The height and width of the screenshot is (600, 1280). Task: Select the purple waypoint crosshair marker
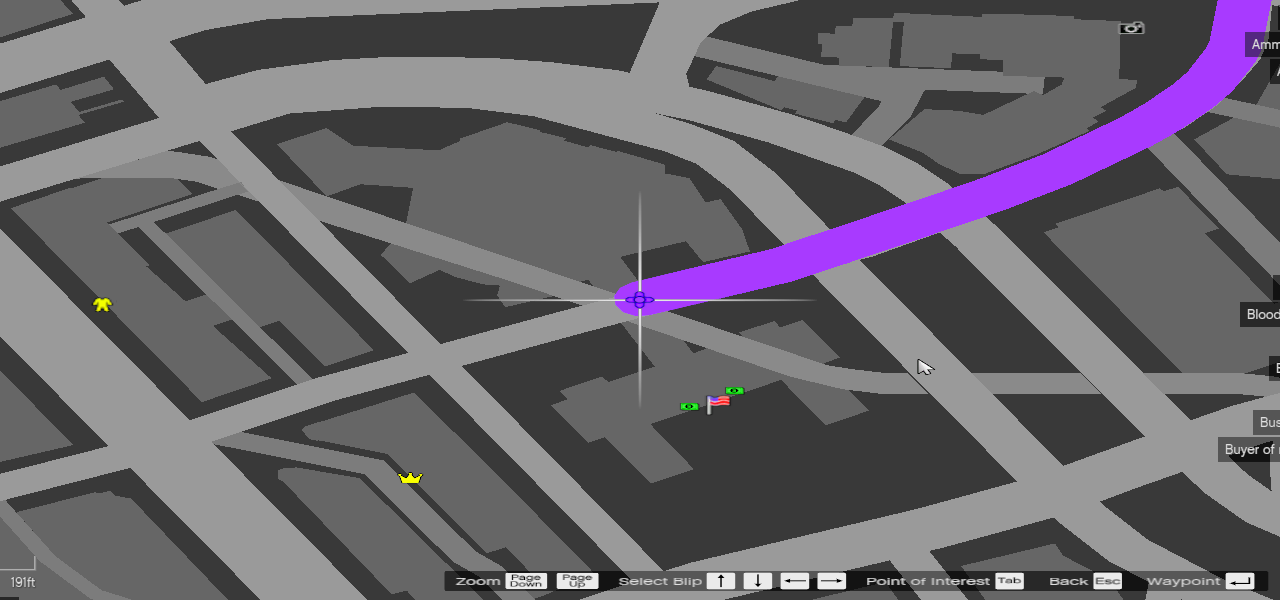point(640,299)
